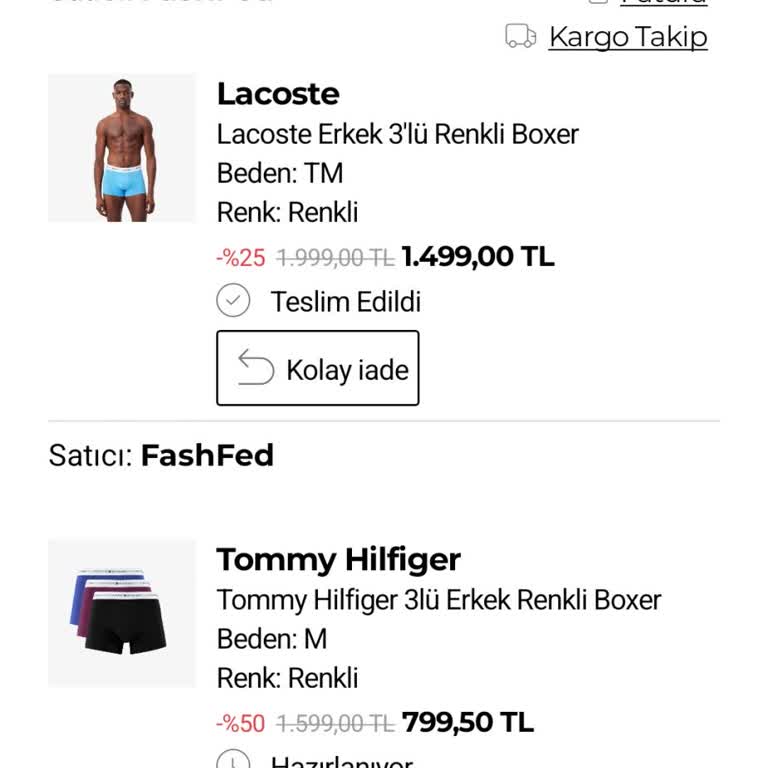
Task: Open Lacoste Erkek 3'lü Renkli Boxer title
Action: click(397, 134)
